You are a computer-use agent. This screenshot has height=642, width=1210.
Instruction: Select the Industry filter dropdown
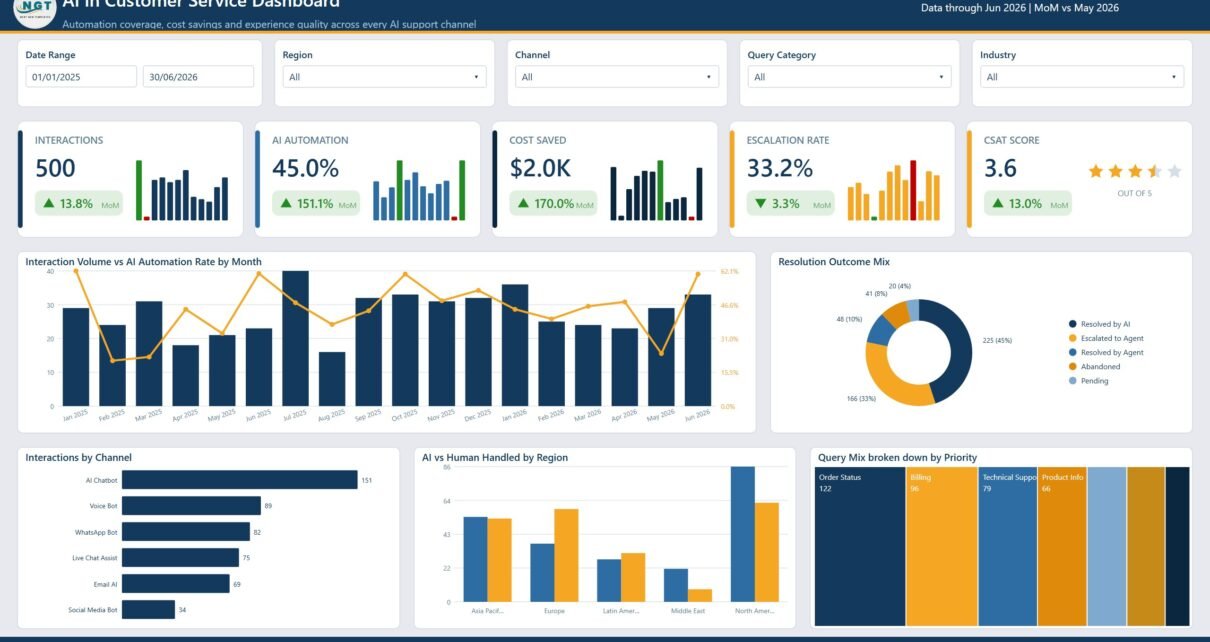pyautogui.click(x=1082, y=77)
